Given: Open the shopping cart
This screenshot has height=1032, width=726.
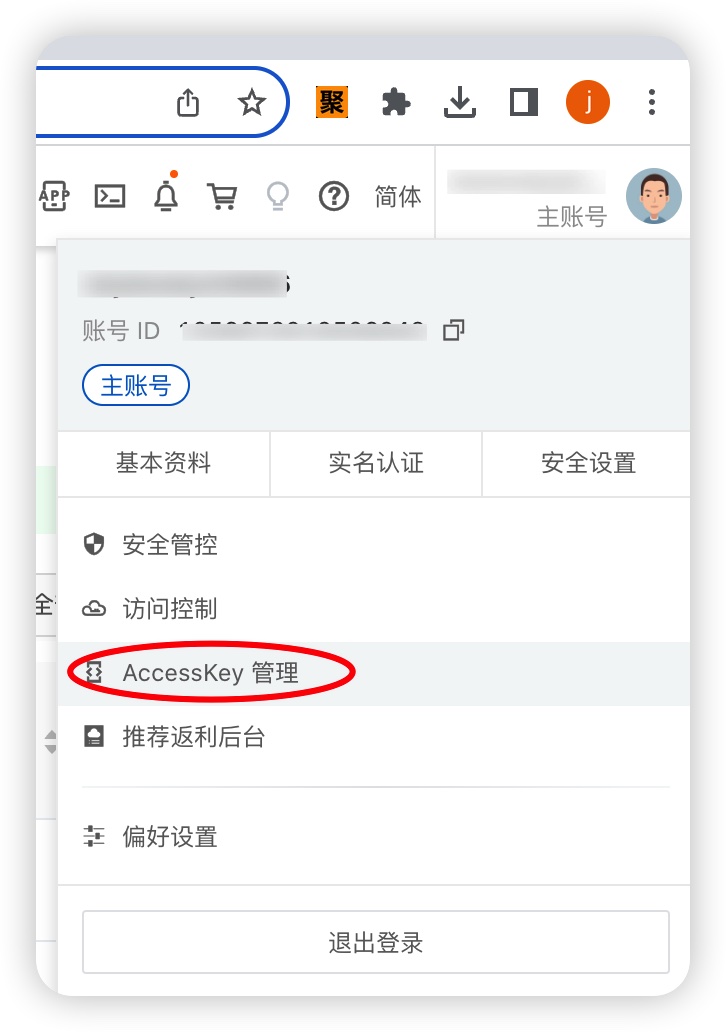Looking at the screenshot, I should coord(222,196).
